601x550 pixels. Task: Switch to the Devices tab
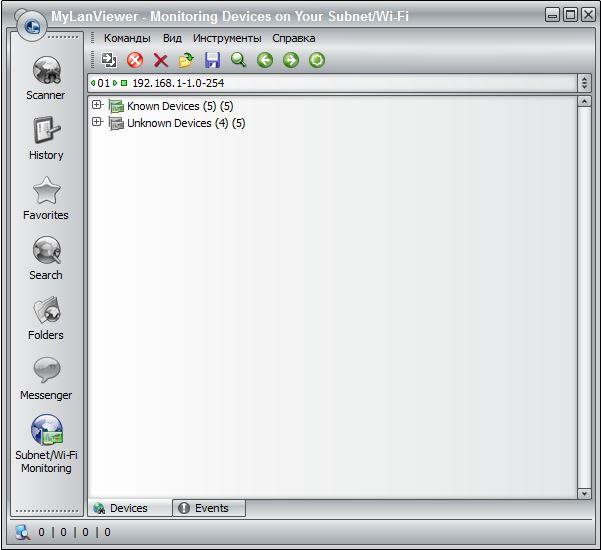(x=130, y=508)
